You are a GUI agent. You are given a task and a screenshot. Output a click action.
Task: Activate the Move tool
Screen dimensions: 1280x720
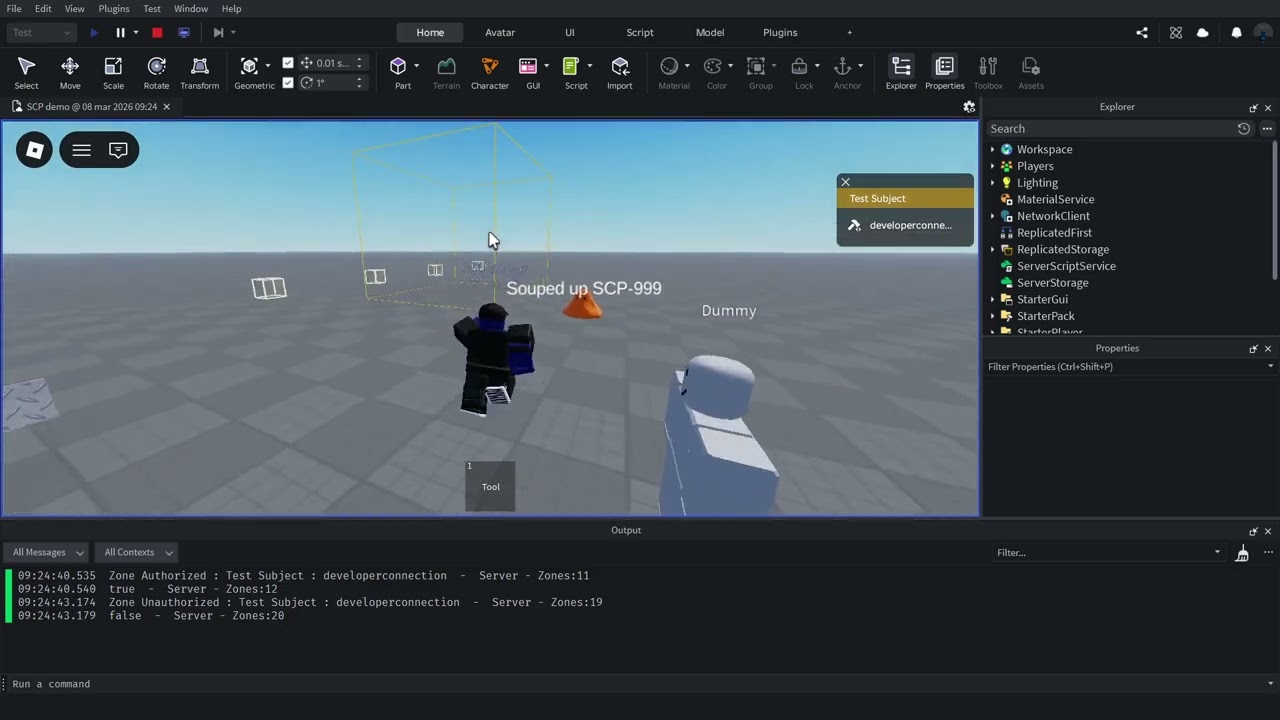70,72
